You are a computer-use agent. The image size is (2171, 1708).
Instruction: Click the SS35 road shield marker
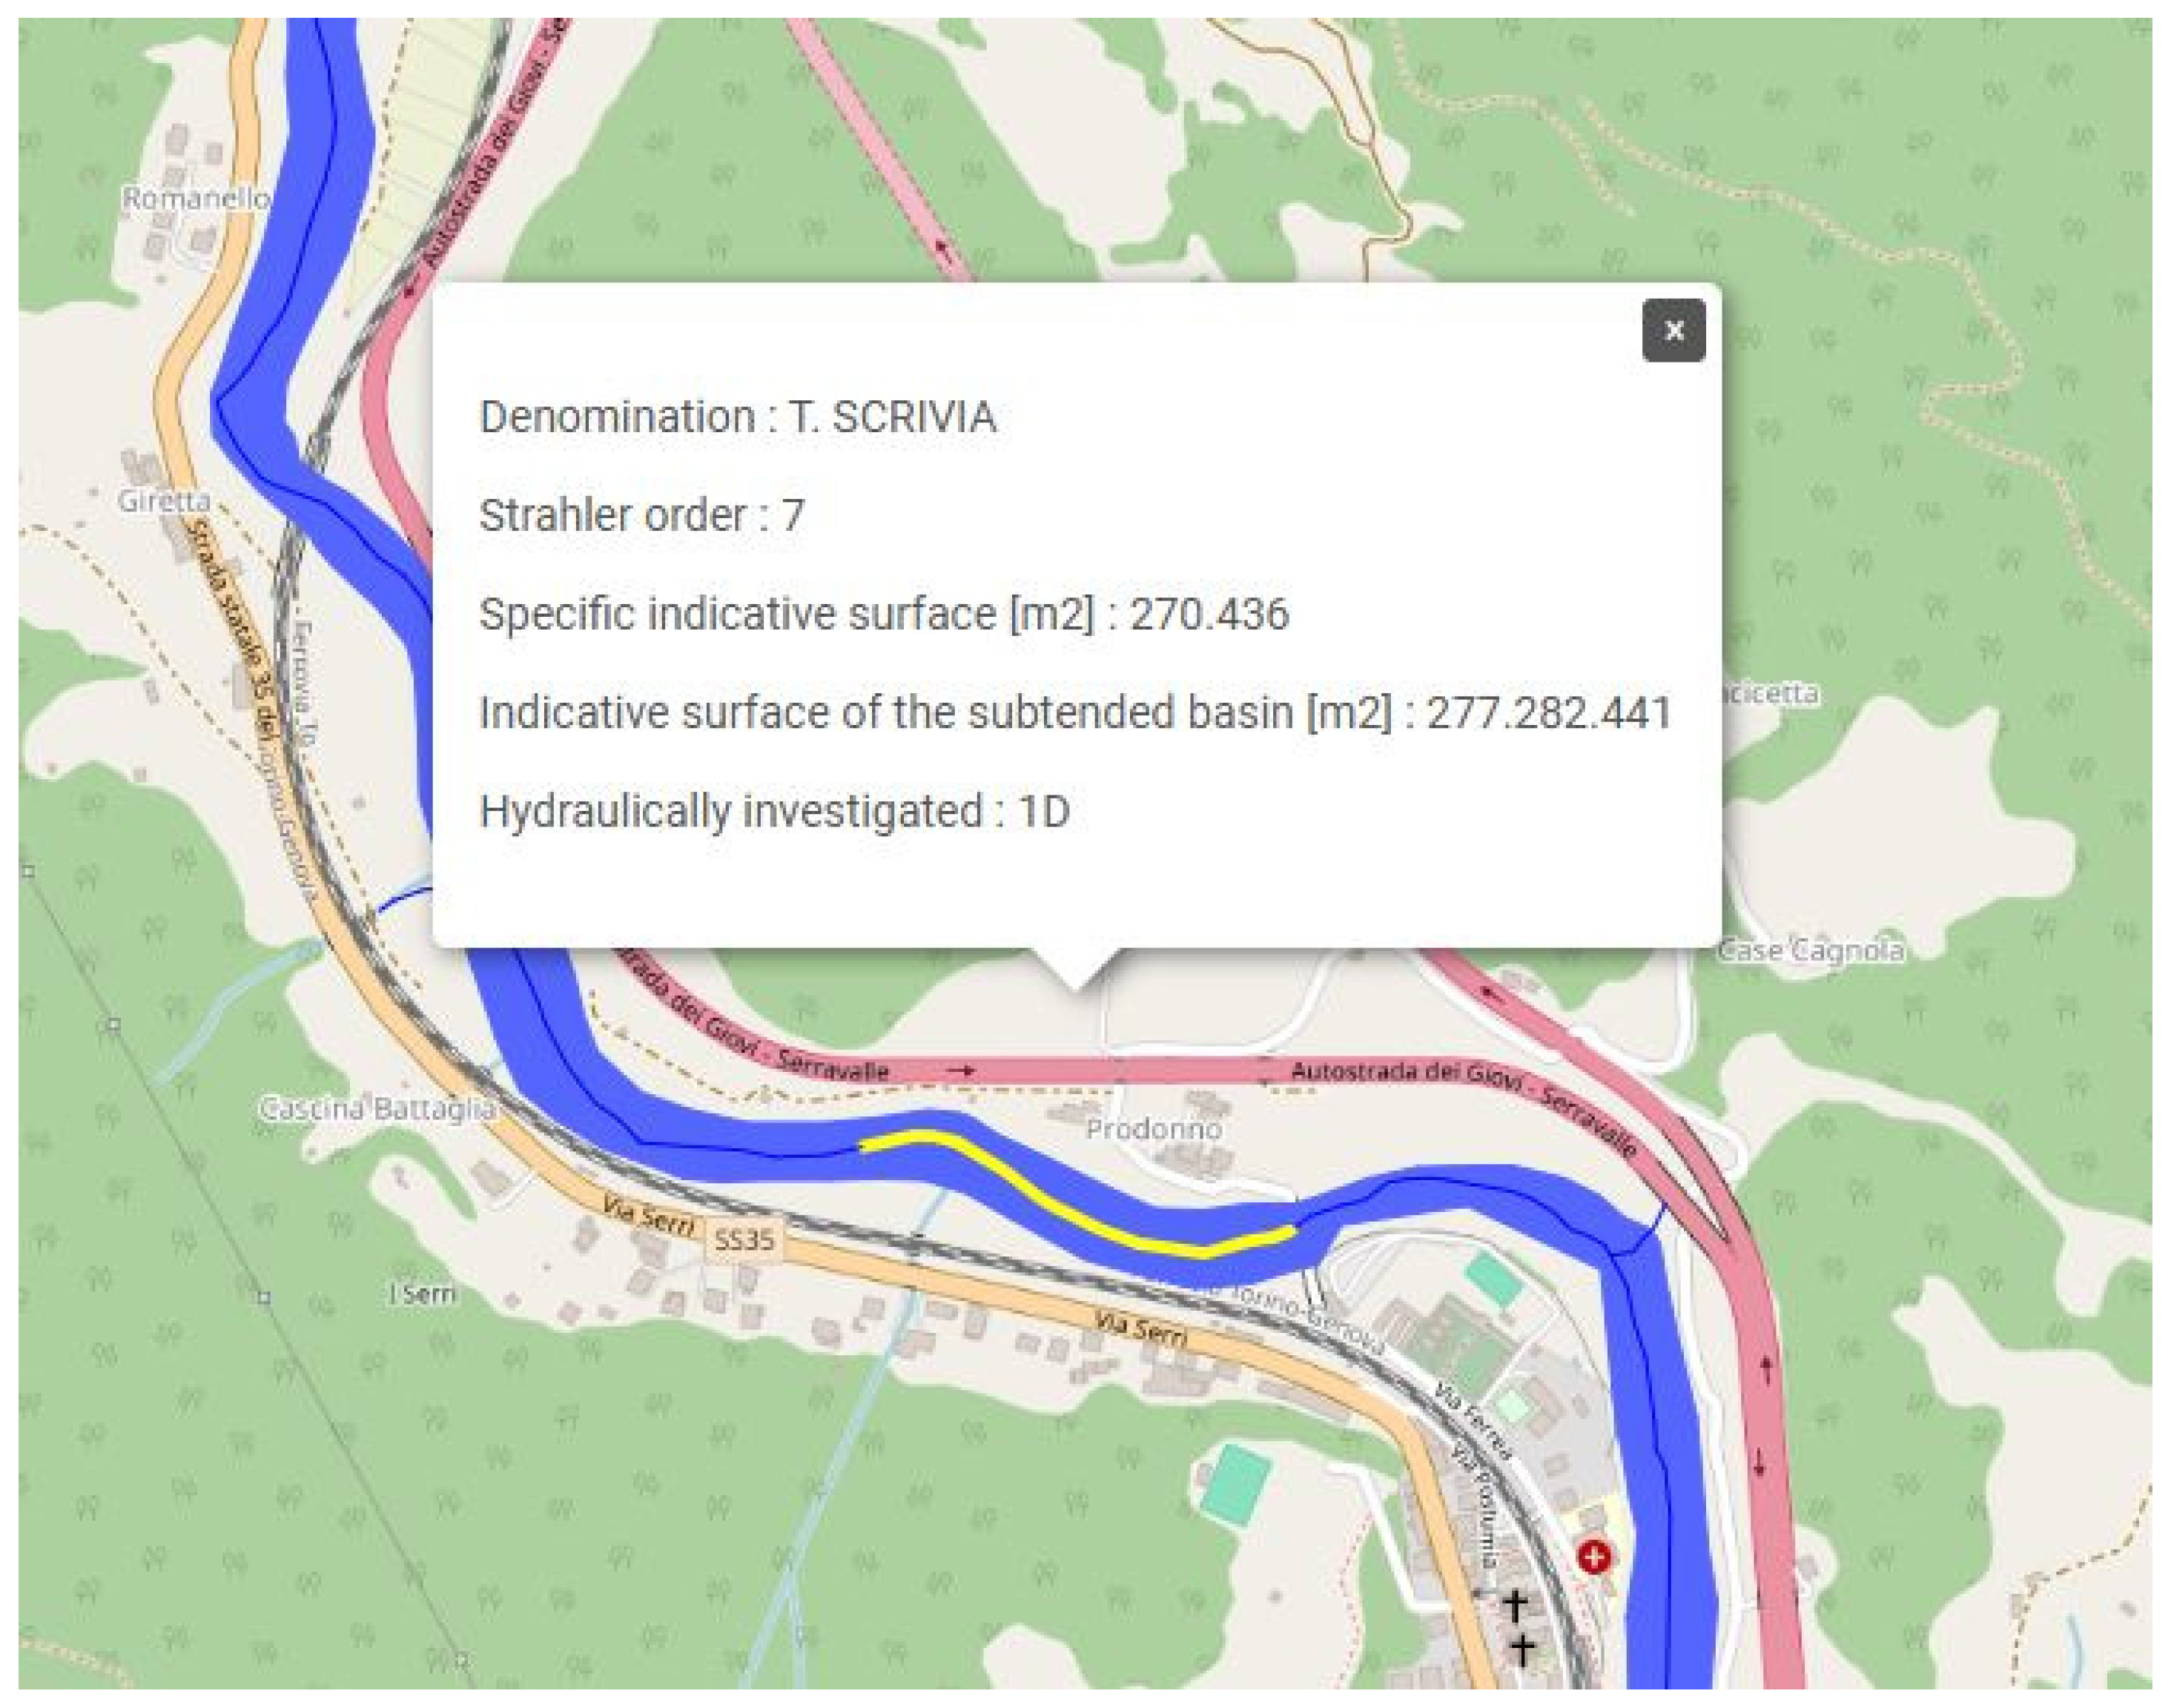[x=744, y=1240]
